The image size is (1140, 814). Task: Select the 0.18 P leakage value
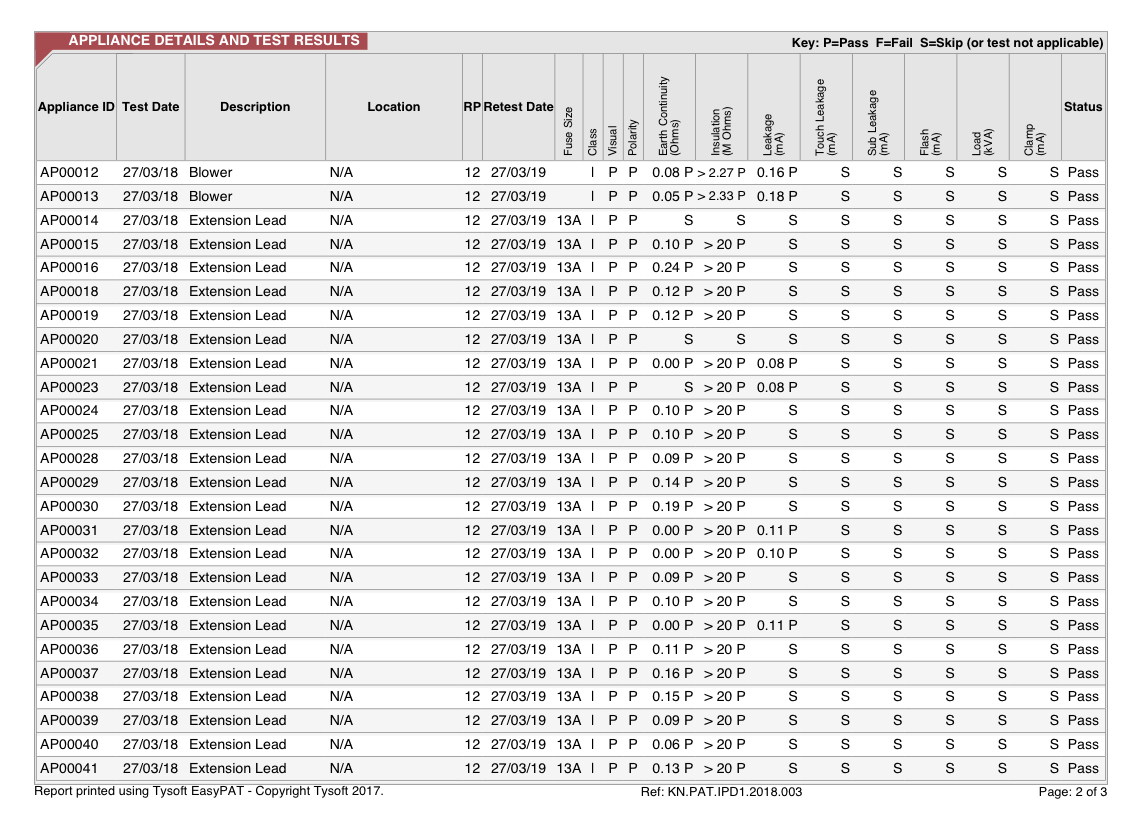(x=777, y=196)
